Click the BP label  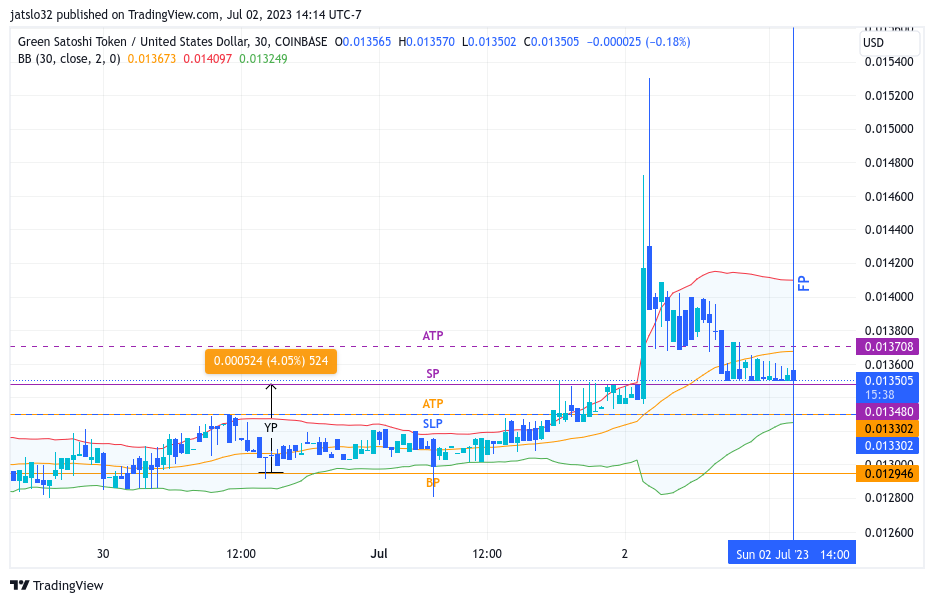tap(433, 483)
